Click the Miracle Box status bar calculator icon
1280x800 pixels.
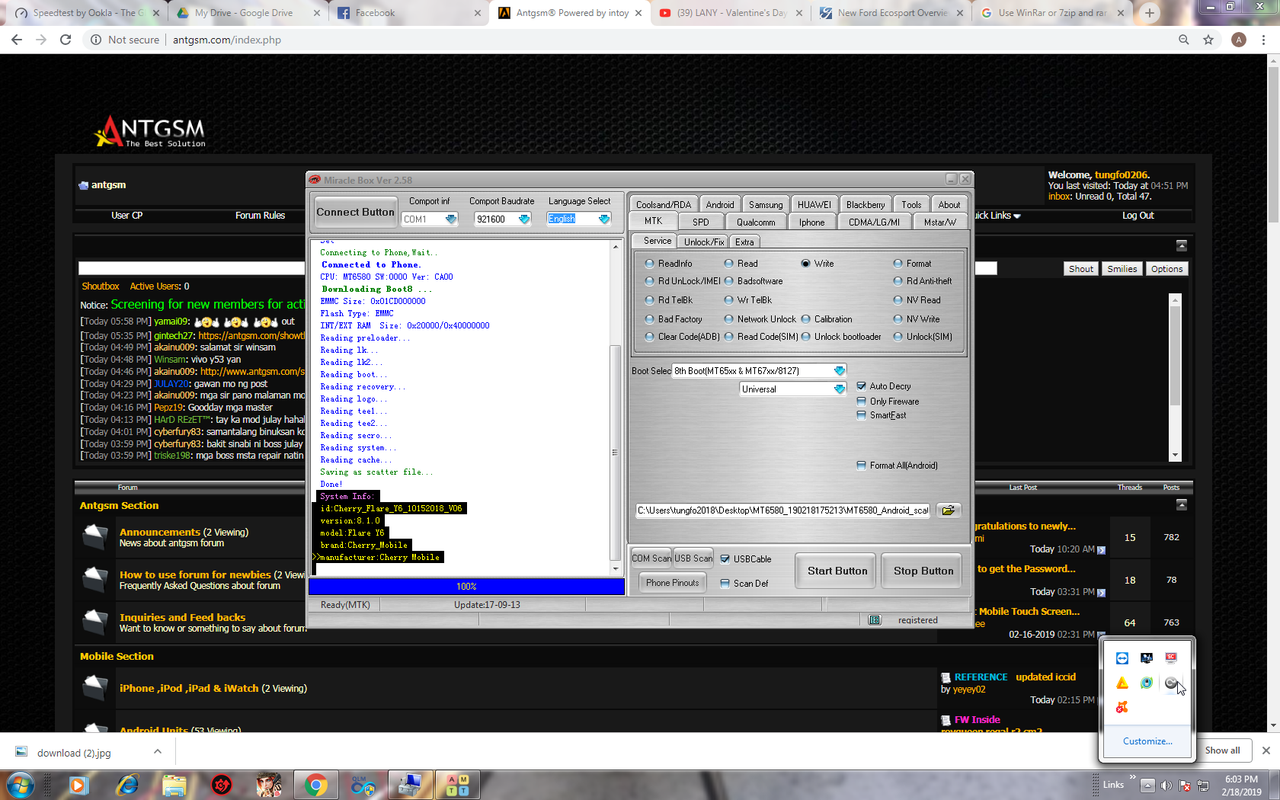(875, 620)
